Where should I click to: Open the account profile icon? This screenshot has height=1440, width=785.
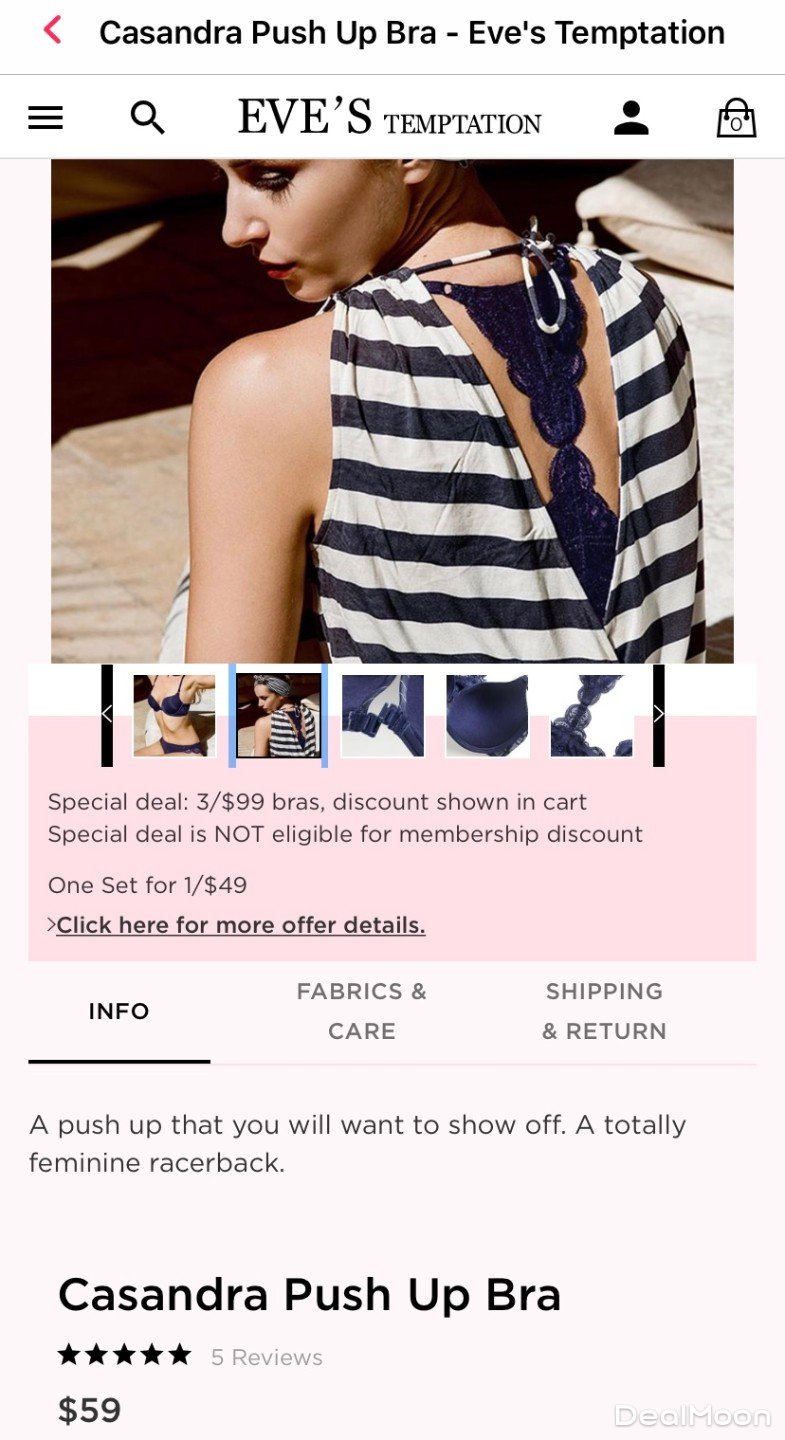[631, 118]
